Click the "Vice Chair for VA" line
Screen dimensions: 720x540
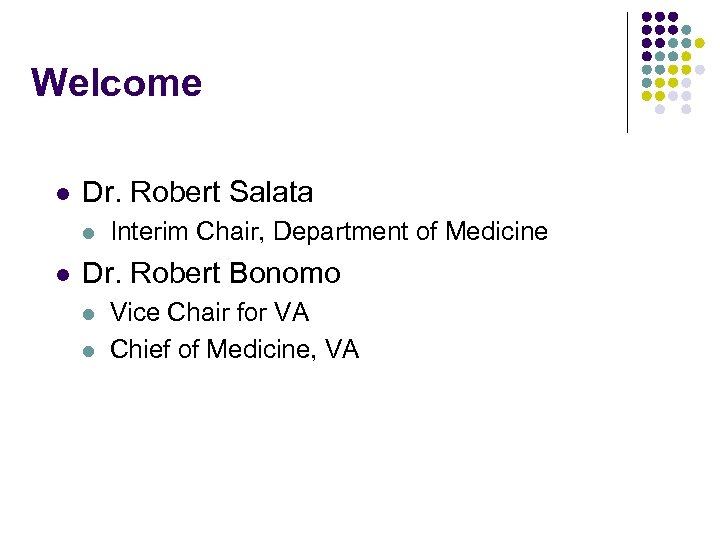210,313
